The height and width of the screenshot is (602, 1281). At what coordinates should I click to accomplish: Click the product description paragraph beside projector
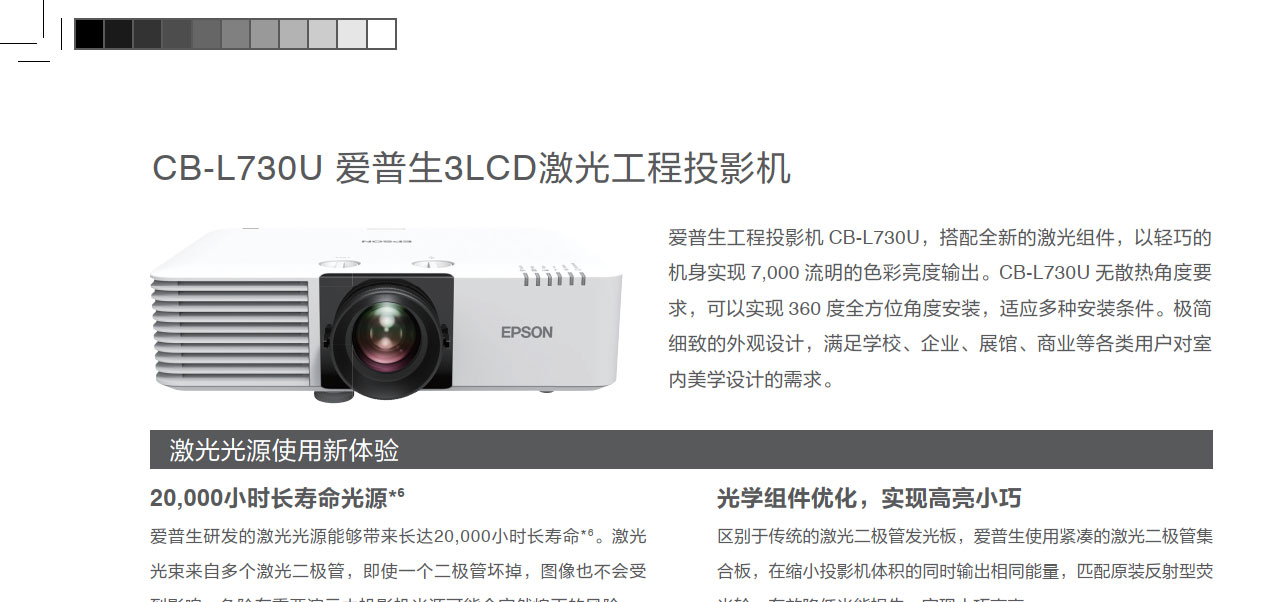pyautogui.click(x=940, y=308)
